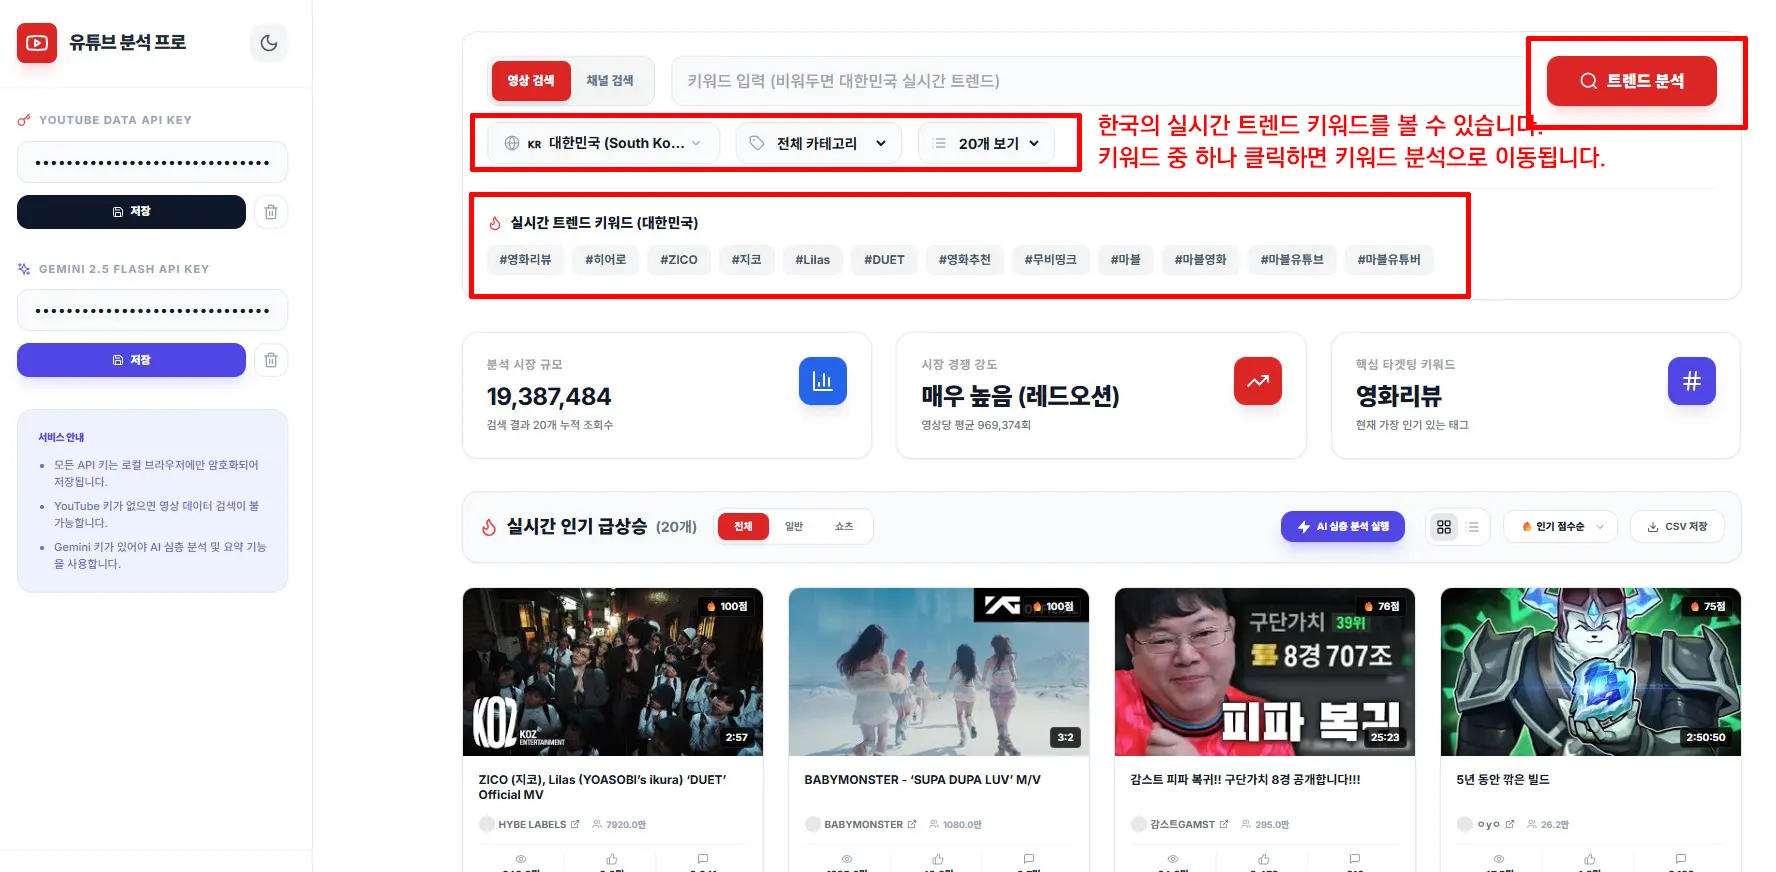Viewport: 1776px width, 872px height.
Task: Select the #마블 trend keyword
Action: click(1125, 260)
